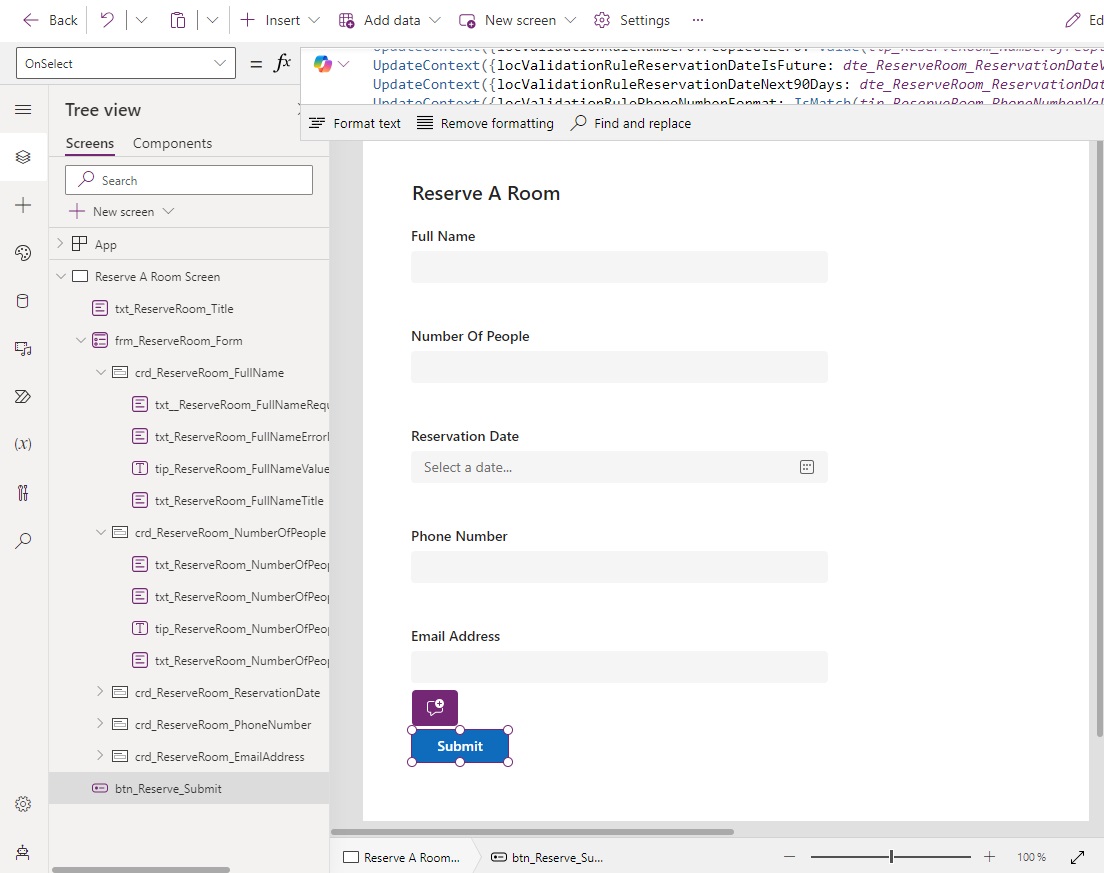Open the Add data dropdown
Viewport: 1104px width, 873px height.
point(393,19)
